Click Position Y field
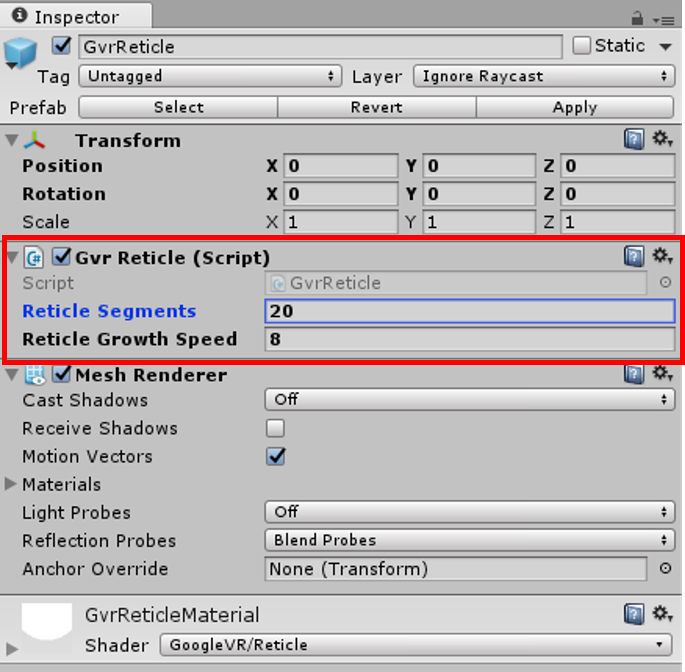 pyautogui.click(x=479, y=166)
